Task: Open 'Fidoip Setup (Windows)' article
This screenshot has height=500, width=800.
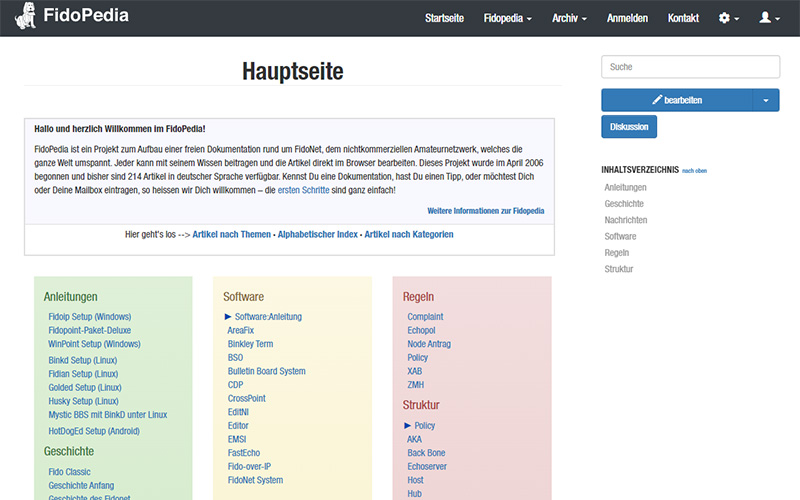Action: 90,317
